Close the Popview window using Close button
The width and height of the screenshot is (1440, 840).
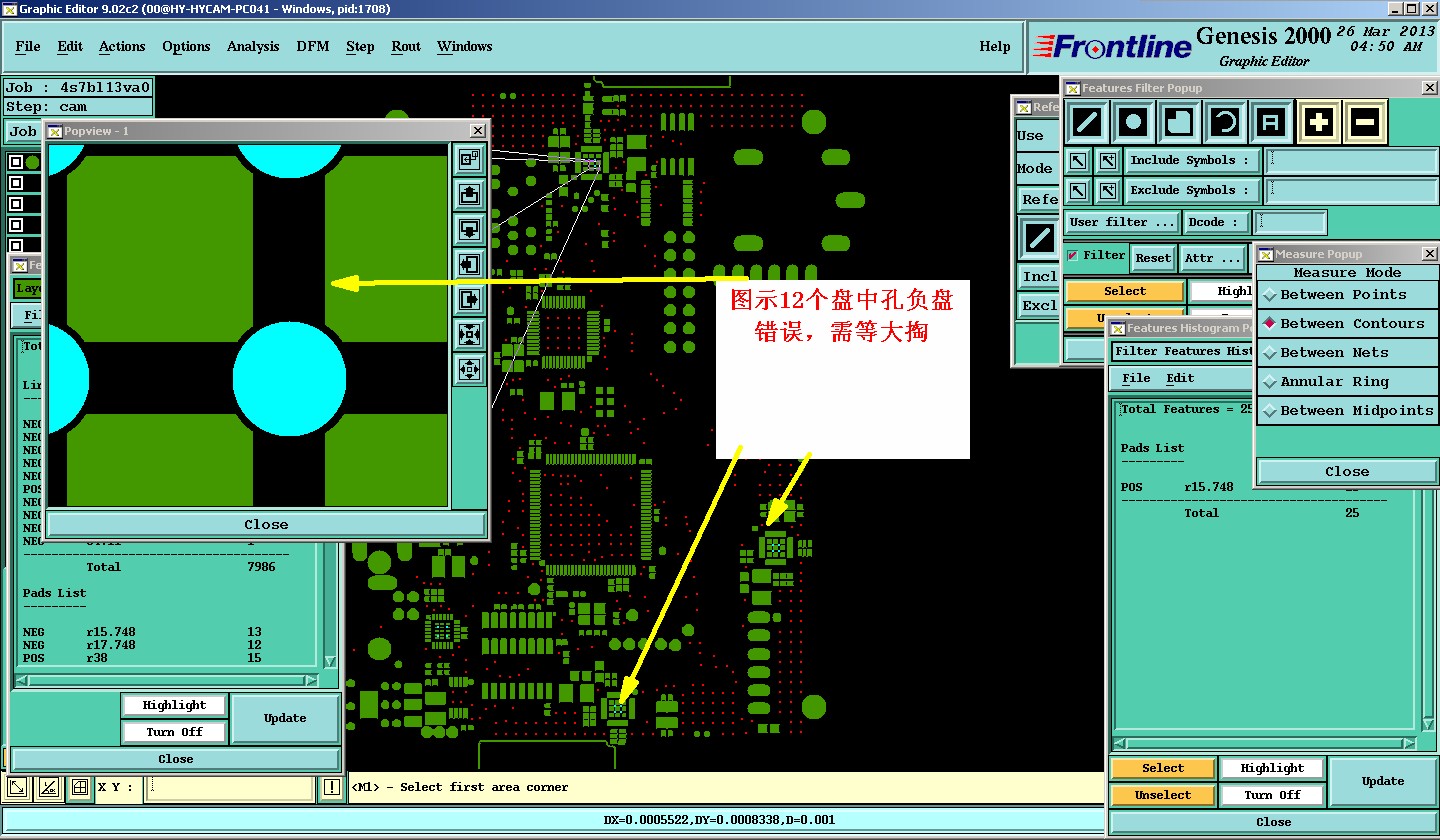[266, 525]
